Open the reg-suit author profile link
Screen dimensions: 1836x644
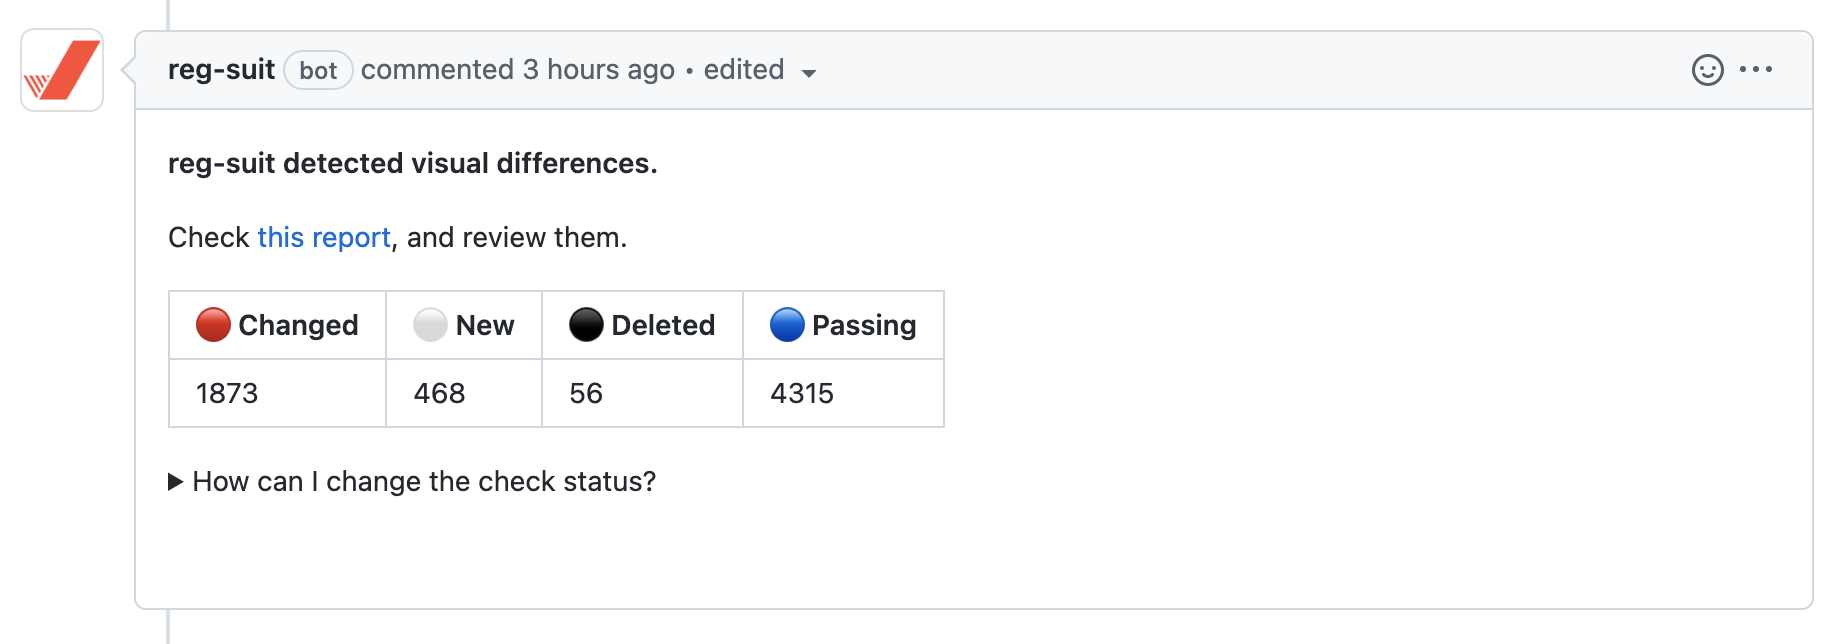point(221,70)
